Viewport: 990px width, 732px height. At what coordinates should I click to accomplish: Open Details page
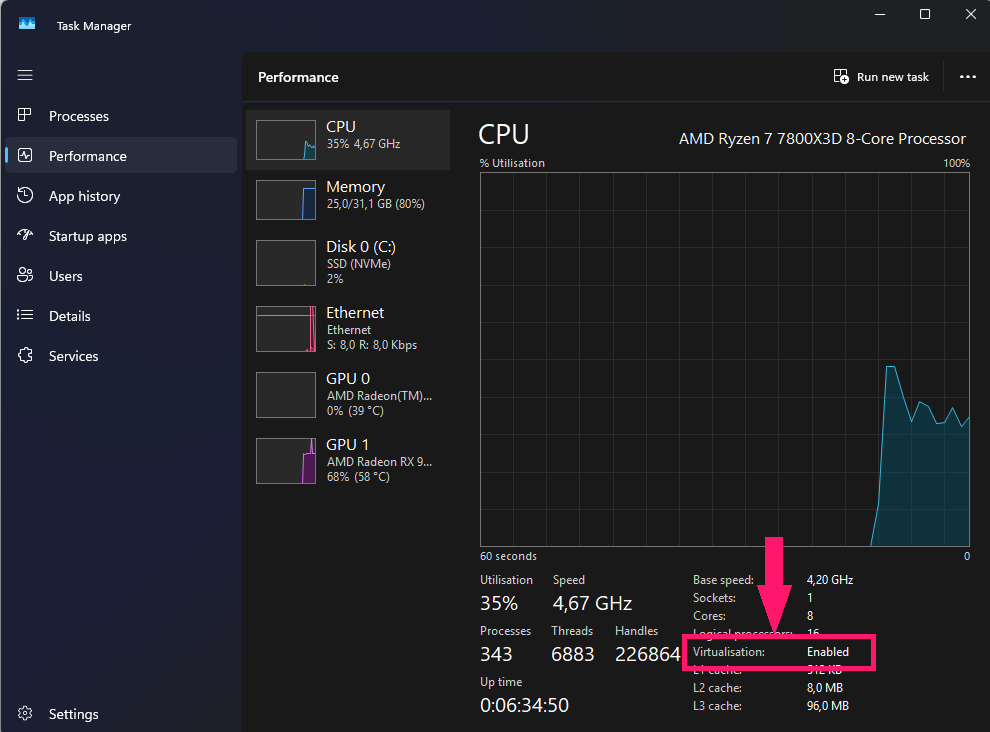coord(121,316)
